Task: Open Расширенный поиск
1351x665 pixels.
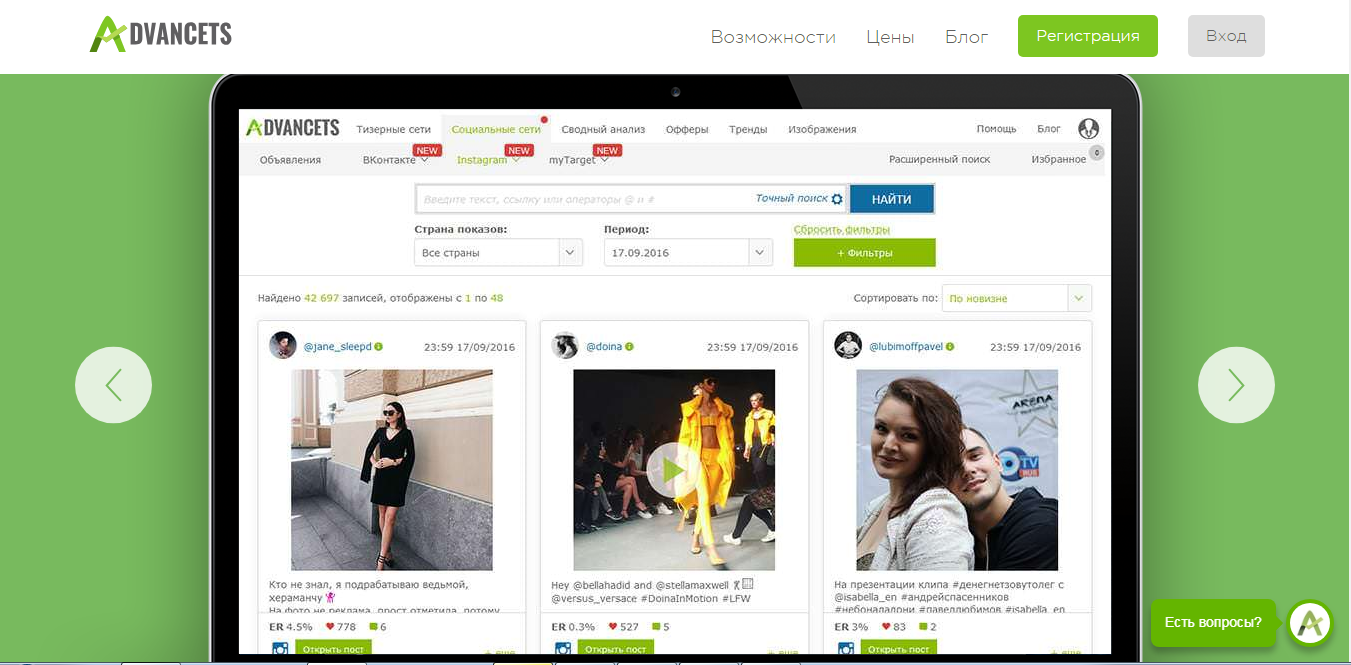Action: (x=939, y=160)
